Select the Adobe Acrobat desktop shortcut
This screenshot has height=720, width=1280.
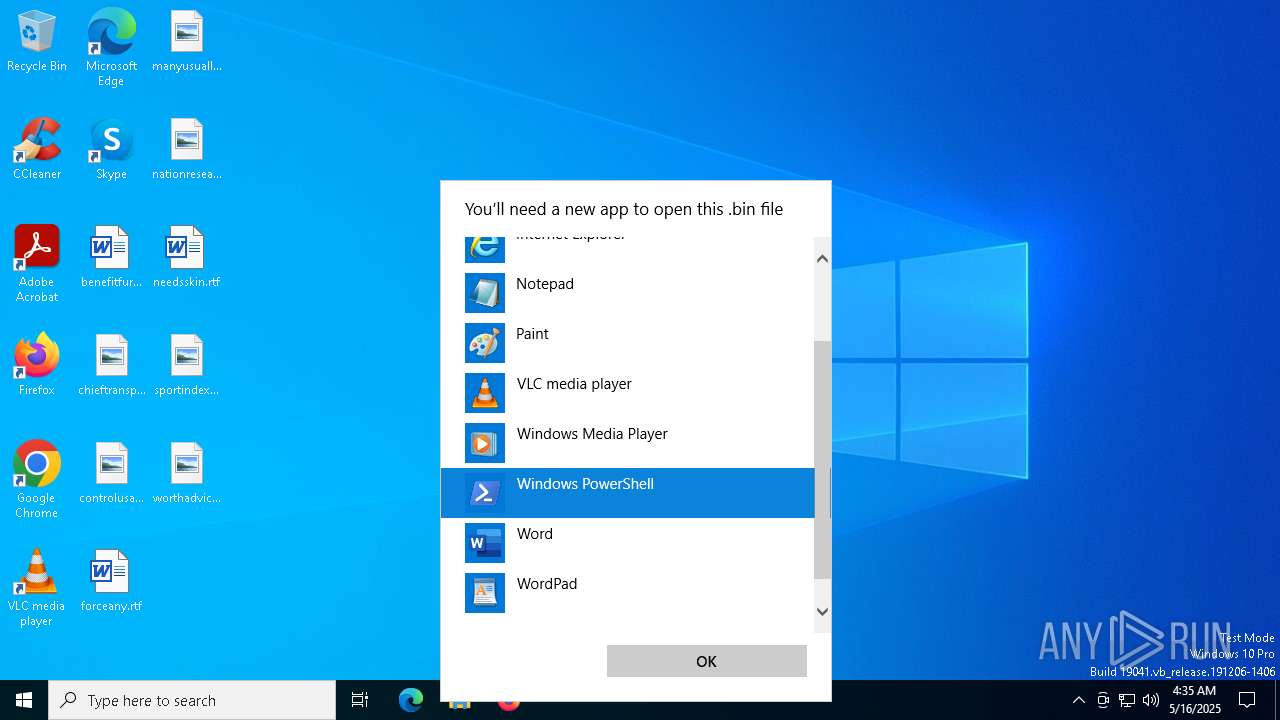(x=37, y=264)
